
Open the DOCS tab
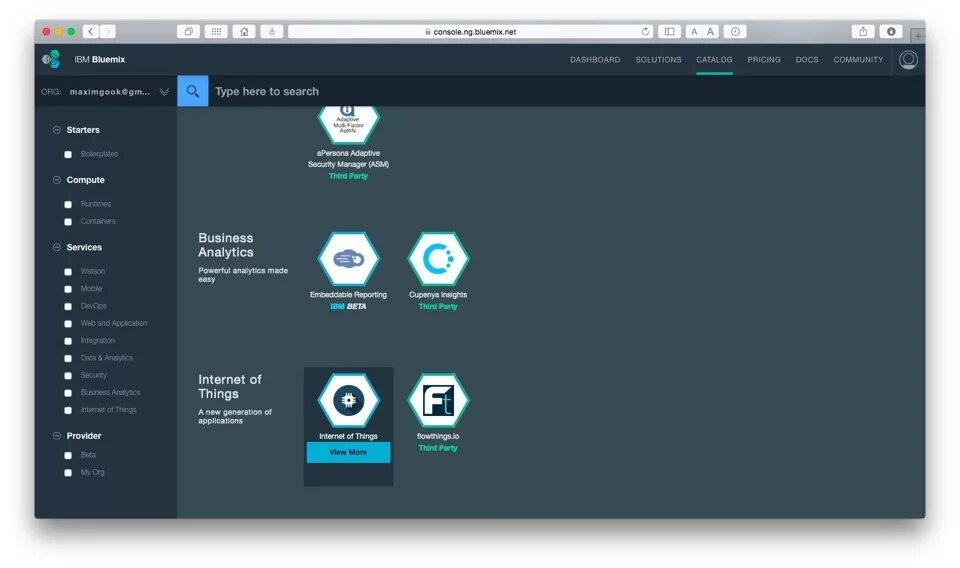(x=807, y=59)
